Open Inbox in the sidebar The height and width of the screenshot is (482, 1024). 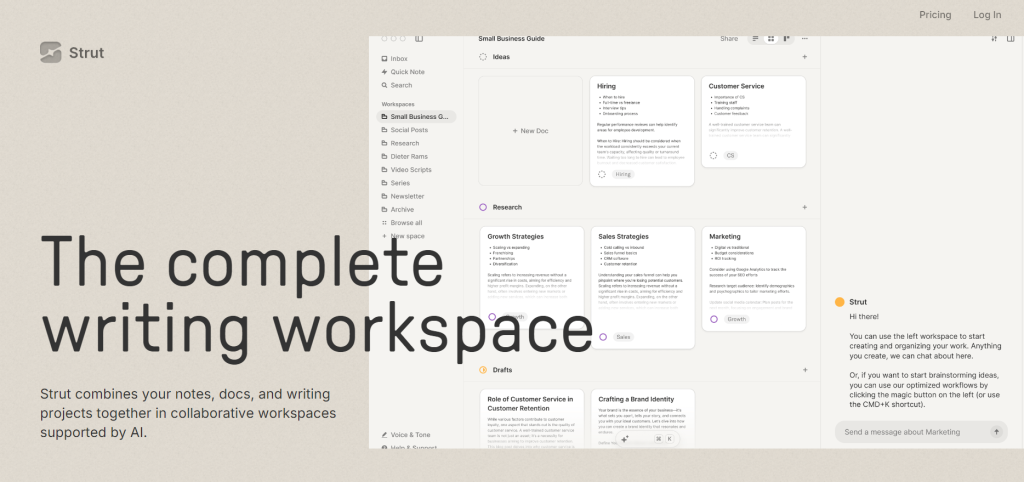tap(398, 59)
